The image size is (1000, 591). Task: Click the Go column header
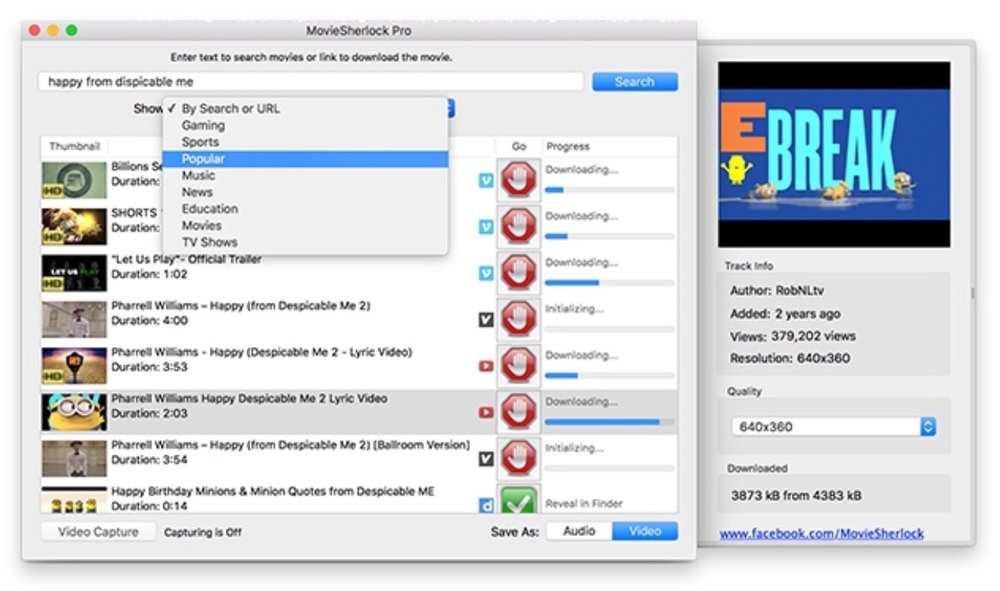point(518,146)
